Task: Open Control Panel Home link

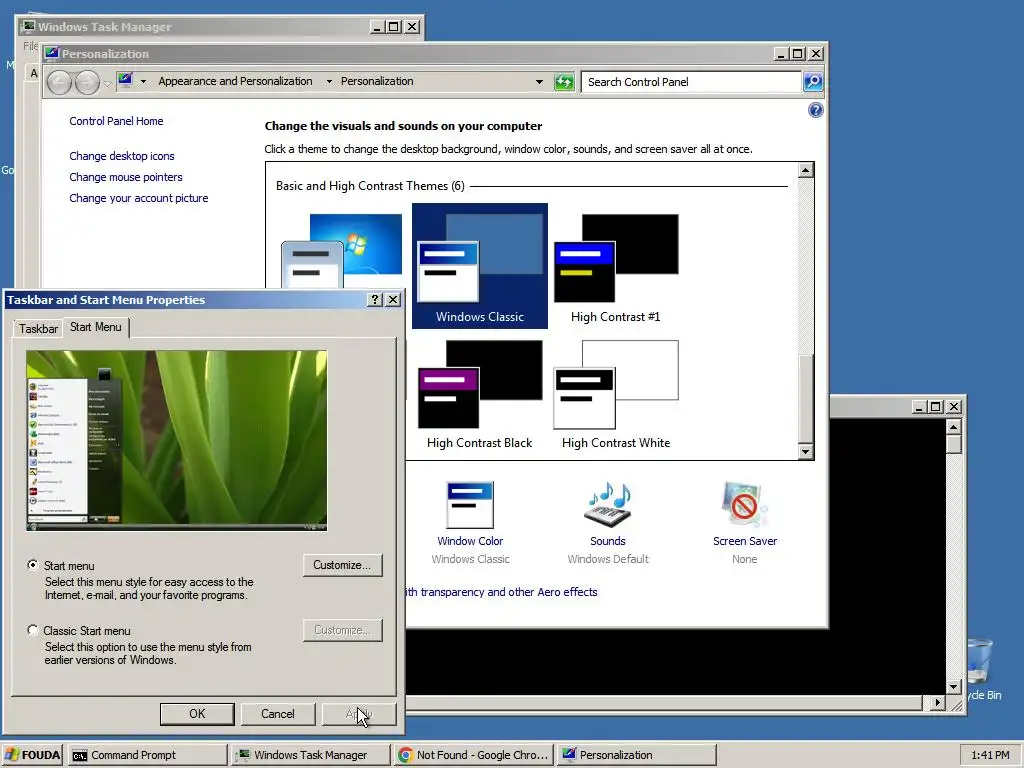Action: click(x=116, y=121)
